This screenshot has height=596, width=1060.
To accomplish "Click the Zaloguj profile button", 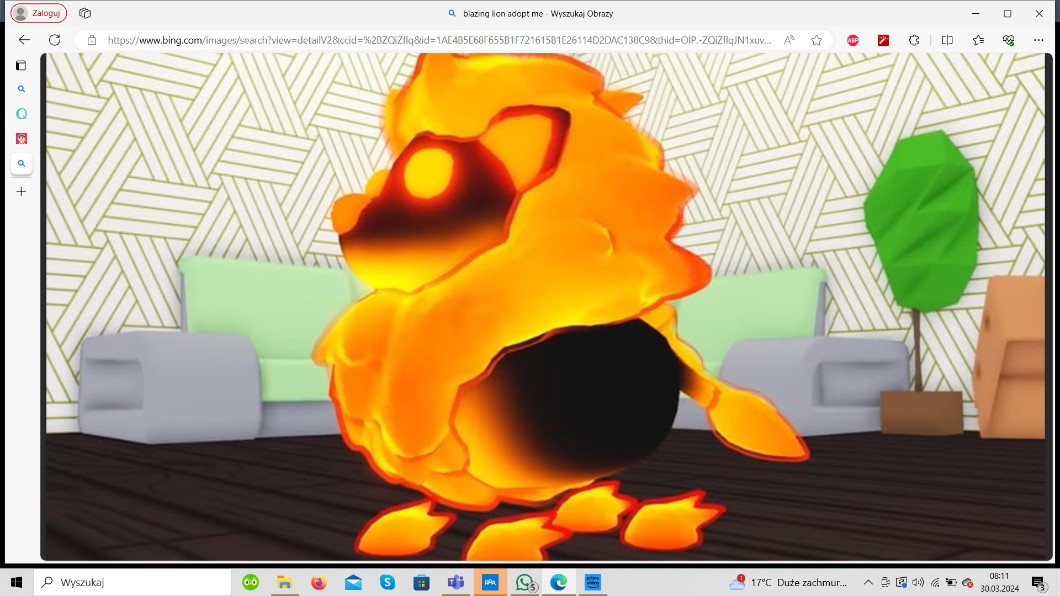I will coord(39,13).
